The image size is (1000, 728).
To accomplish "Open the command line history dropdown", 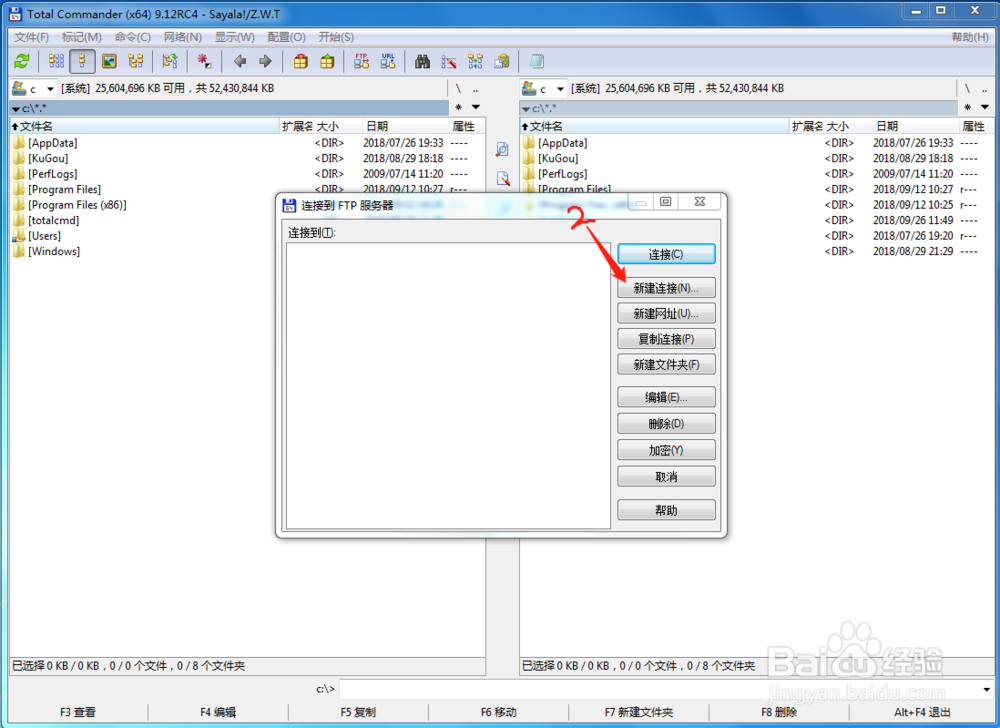I will click(x=987, y=689).
